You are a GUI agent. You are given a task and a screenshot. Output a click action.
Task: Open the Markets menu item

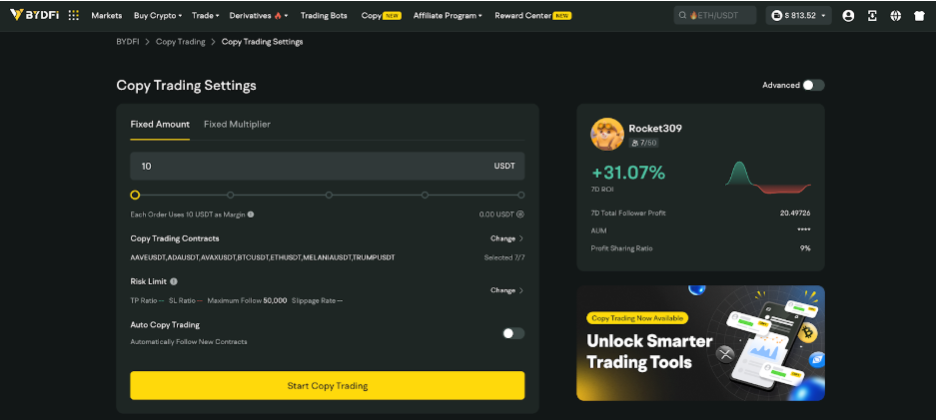point(106,16)
